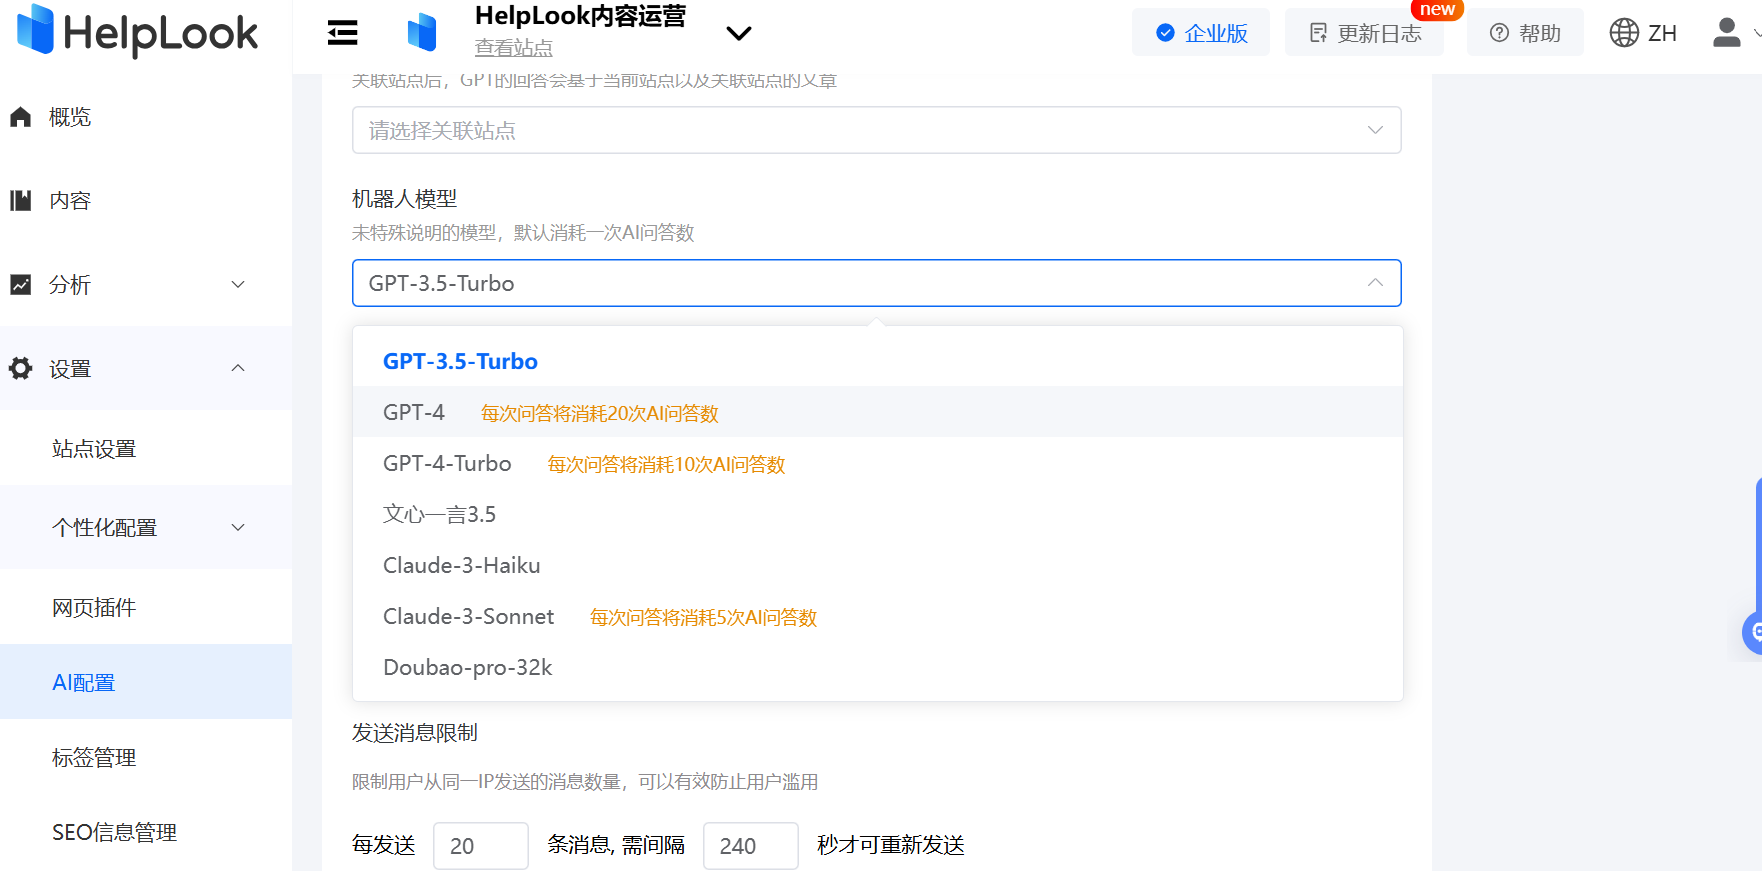Screen dimensions: 1762x871
Task: Open the 更新日志 changelog
Action: (x=1365, y=33)
